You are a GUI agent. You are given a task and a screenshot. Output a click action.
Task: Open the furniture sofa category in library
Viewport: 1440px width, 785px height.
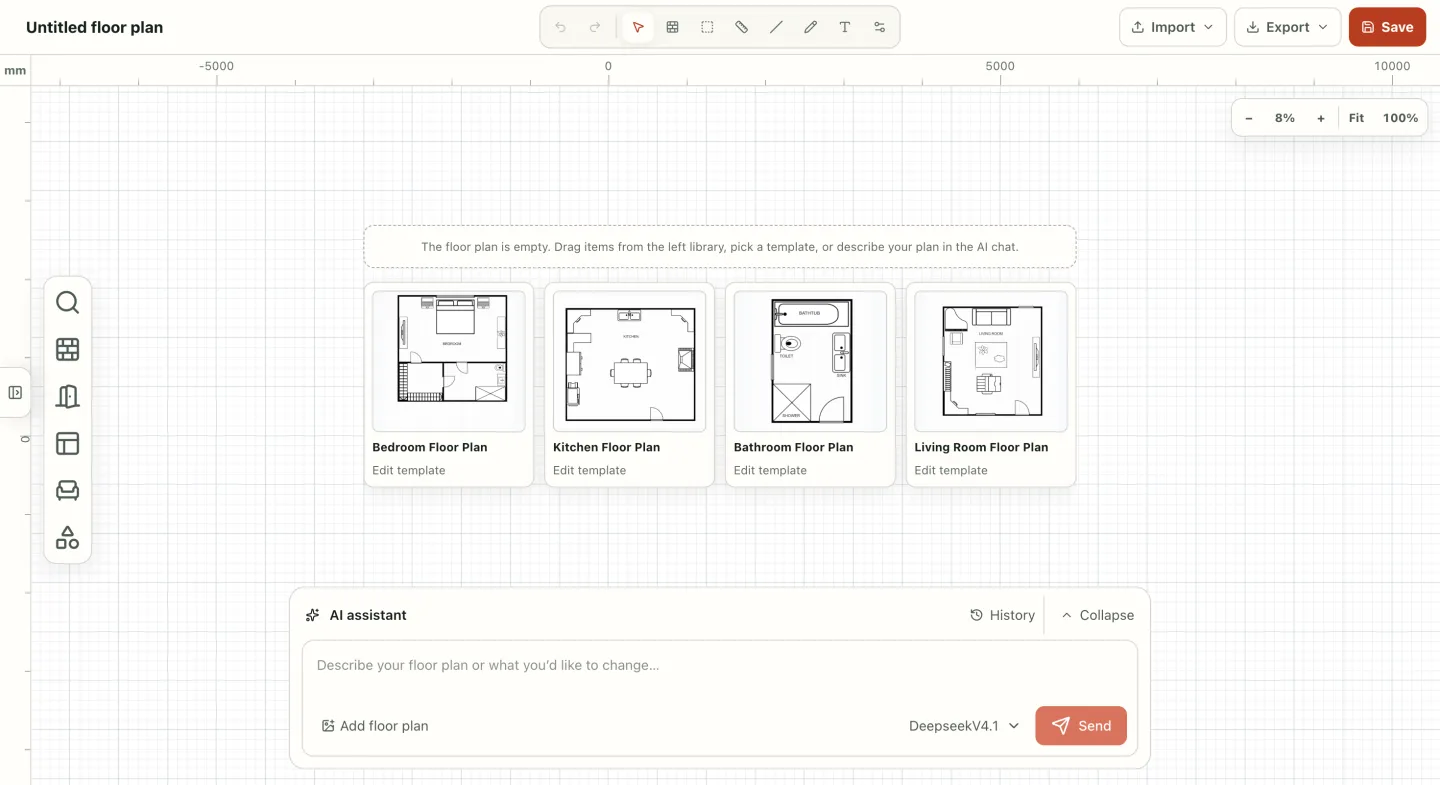click(67, 490)
